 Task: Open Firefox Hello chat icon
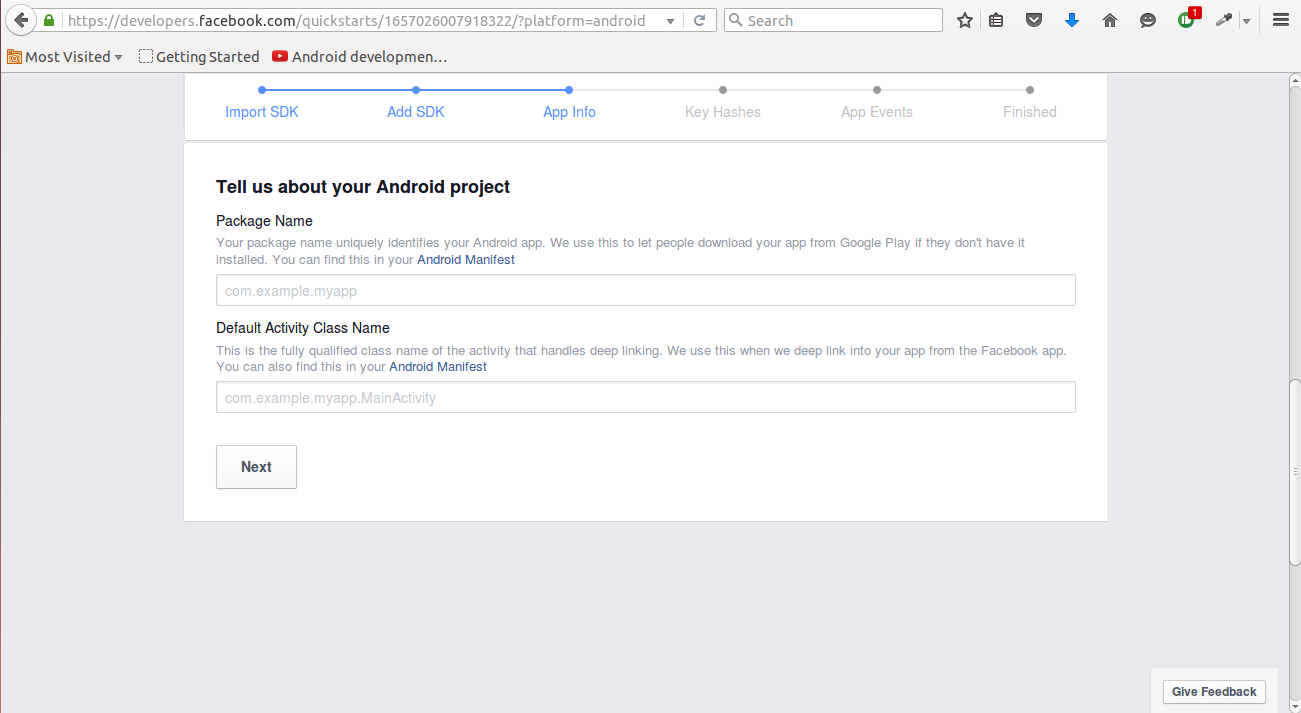tap(1147, 19)
